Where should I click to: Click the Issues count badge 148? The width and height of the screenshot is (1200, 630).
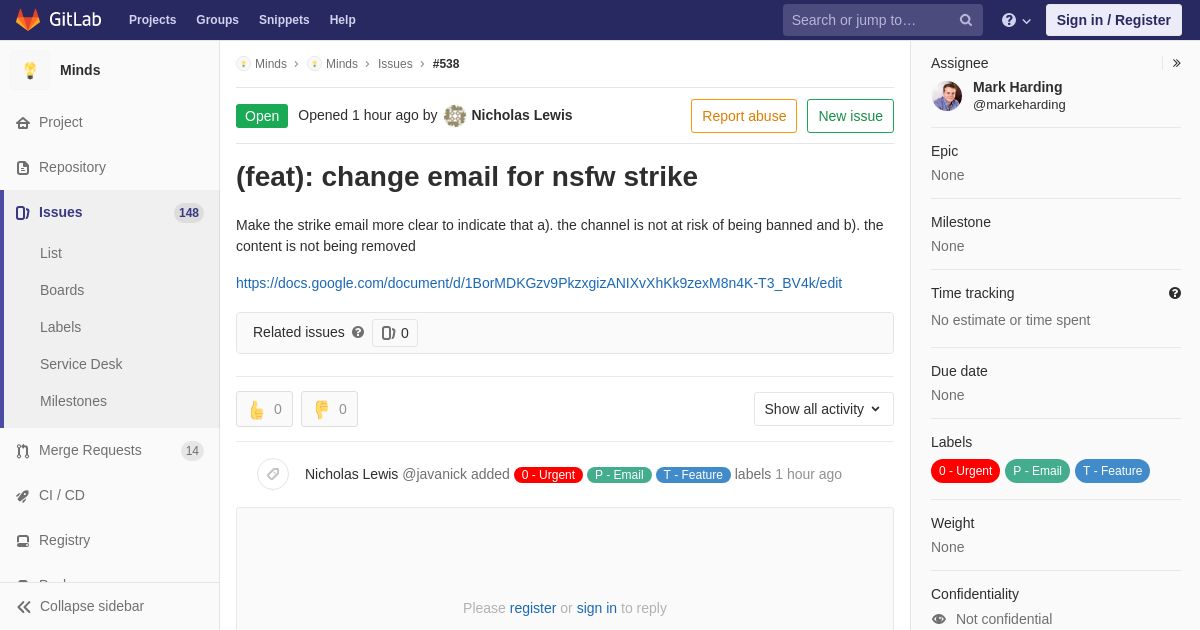point(189,213)
